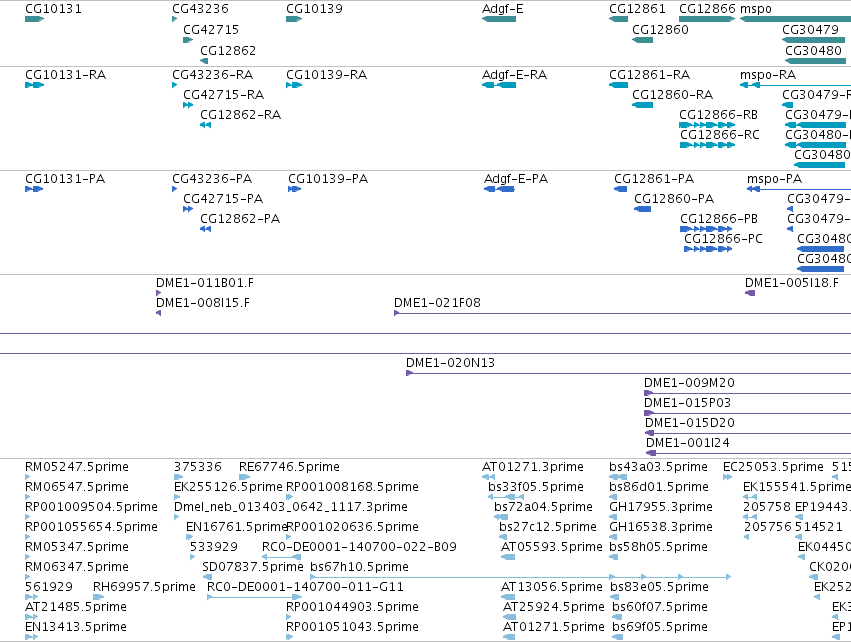This screenshot has width=851, height=642.
Task: Click the CG12862-PA protein label
Action: coord(240,219)
